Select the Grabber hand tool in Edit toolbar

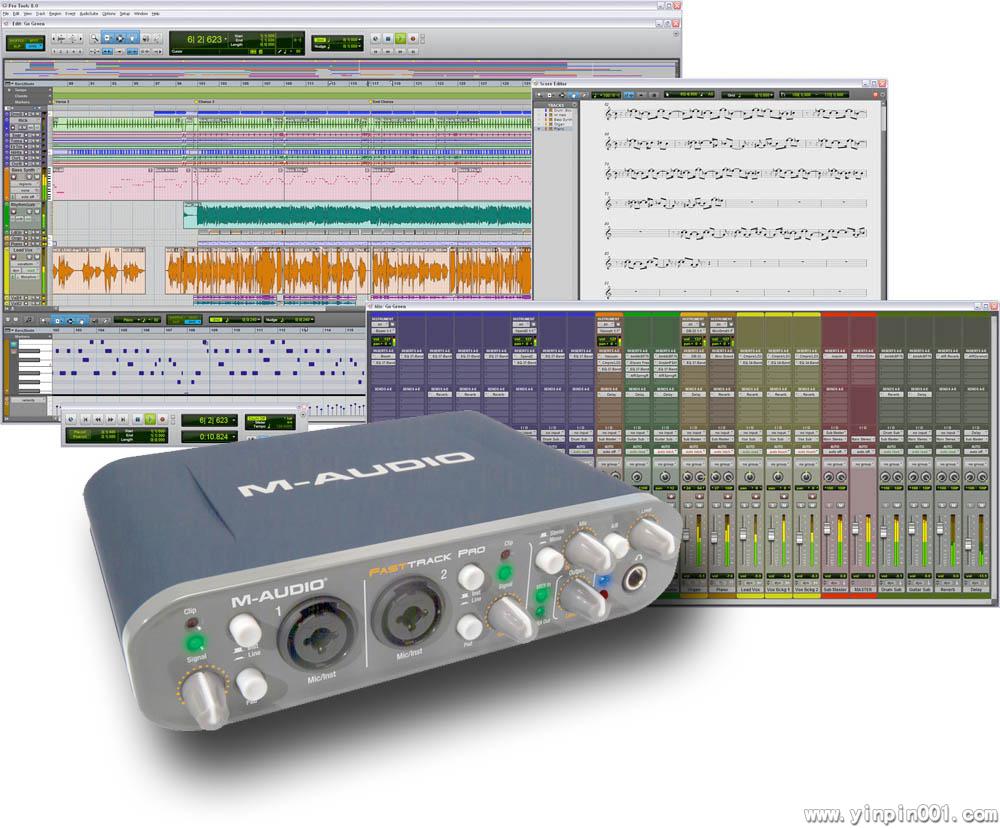[x=132, y=39]
